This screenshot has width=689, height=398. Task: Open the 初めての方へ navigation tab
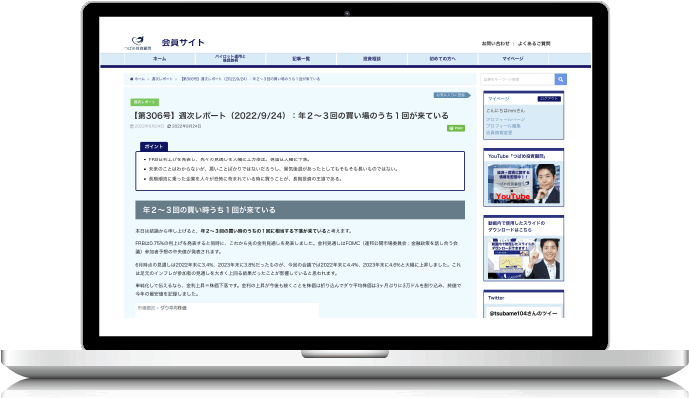coord(442,59)
